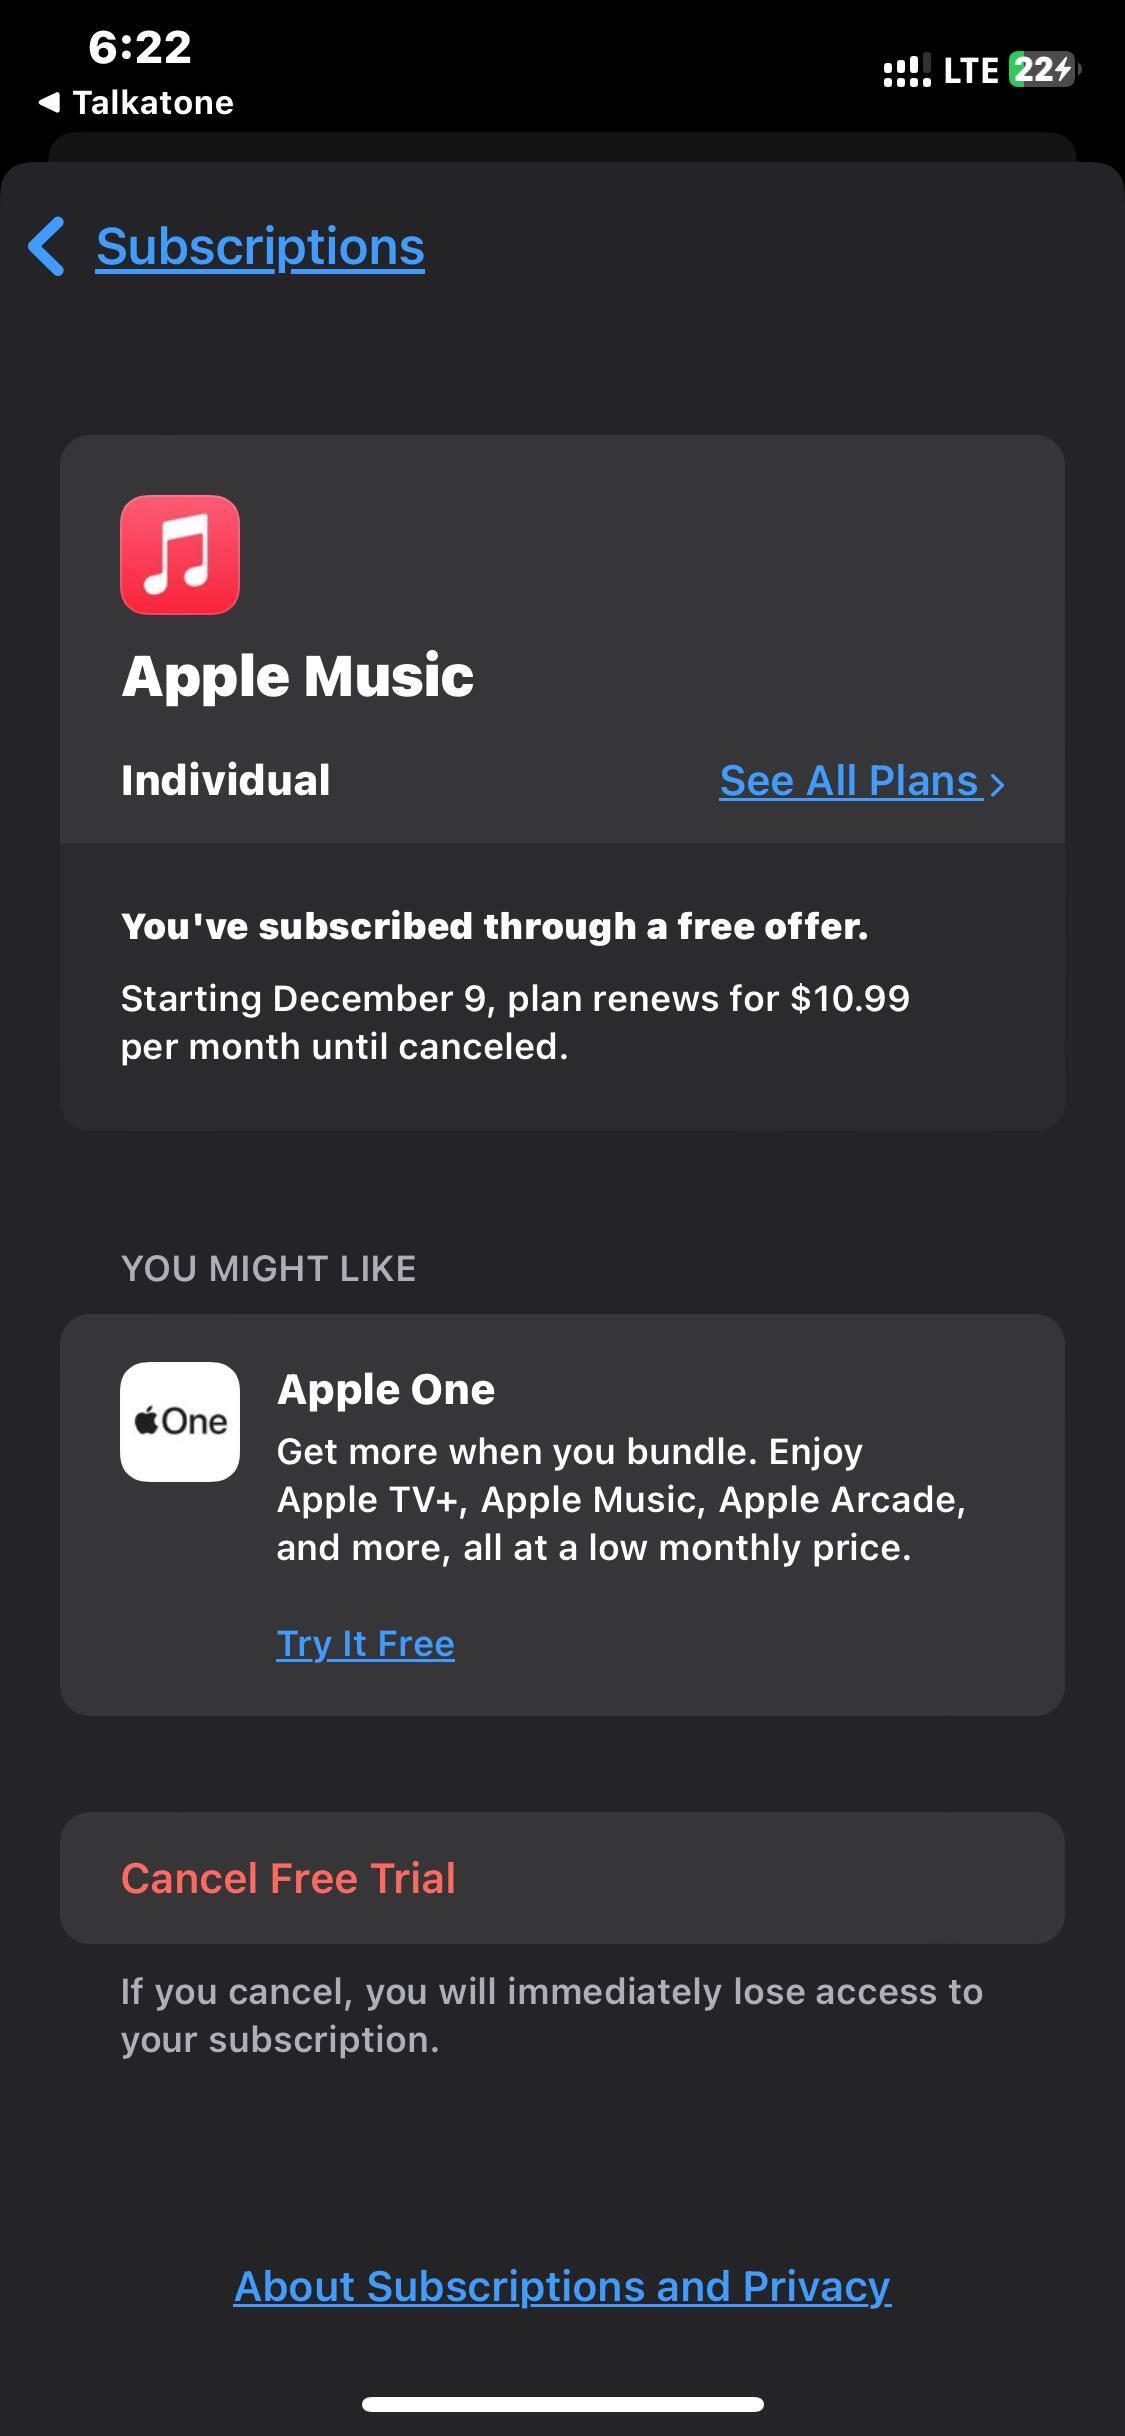
Task: Click Try It Free for Apple One
Action: [365, 1643]
